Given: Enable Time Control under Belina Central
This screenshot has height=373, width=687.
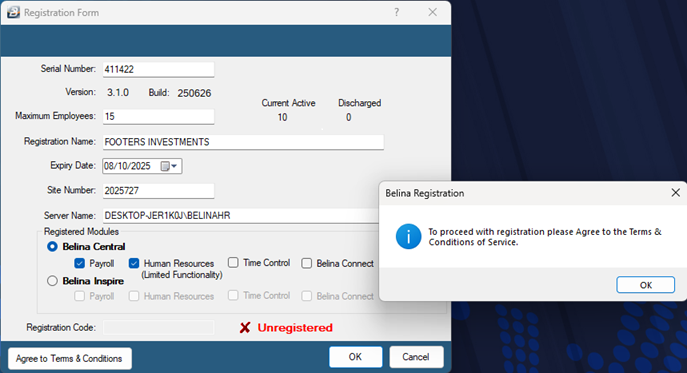Looking at the screenshot, I should pos(233,263).
